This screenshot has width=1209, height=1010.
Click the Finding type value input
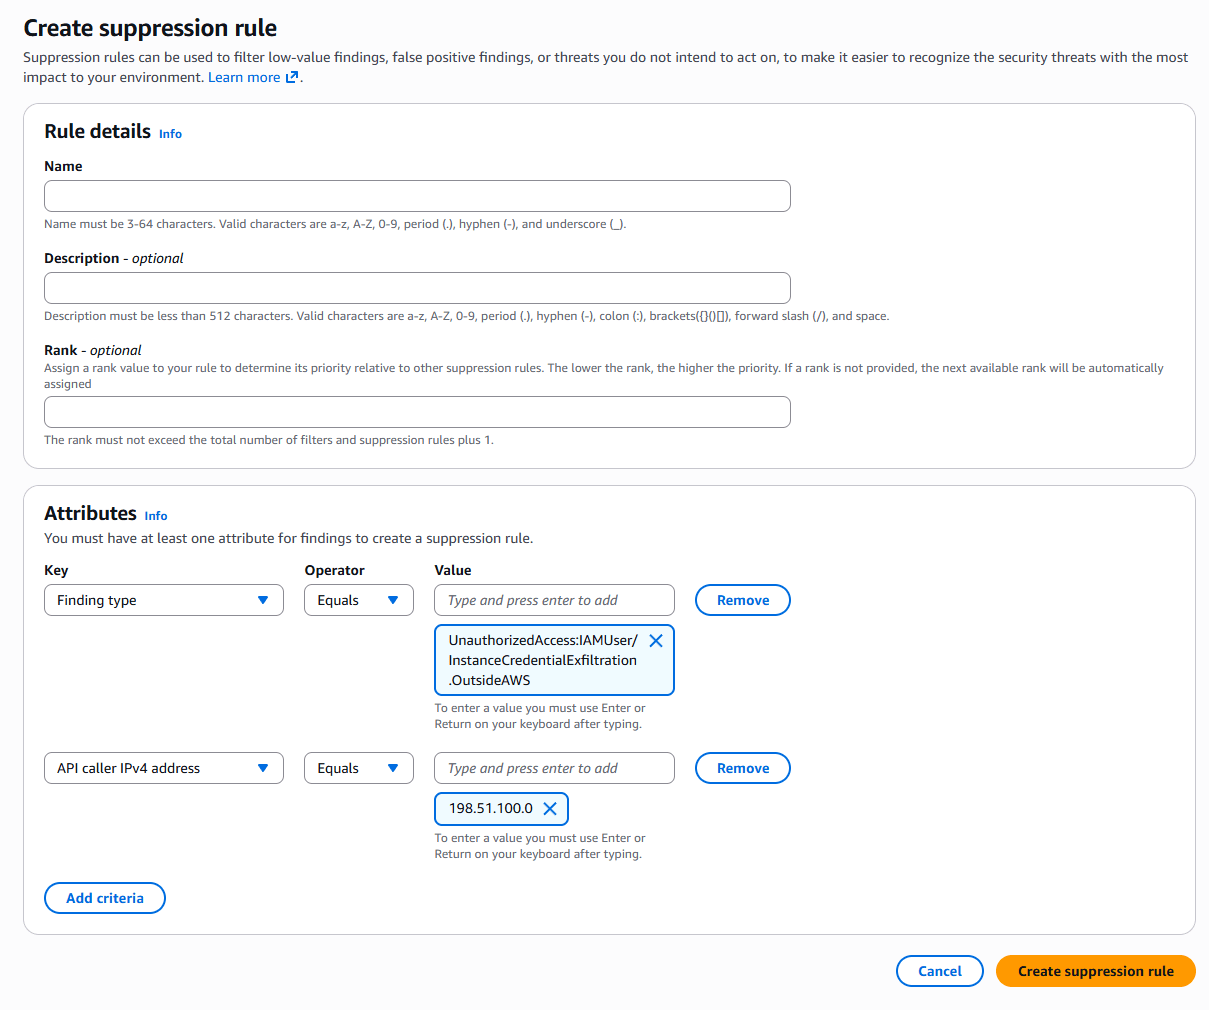pos(554,600)
